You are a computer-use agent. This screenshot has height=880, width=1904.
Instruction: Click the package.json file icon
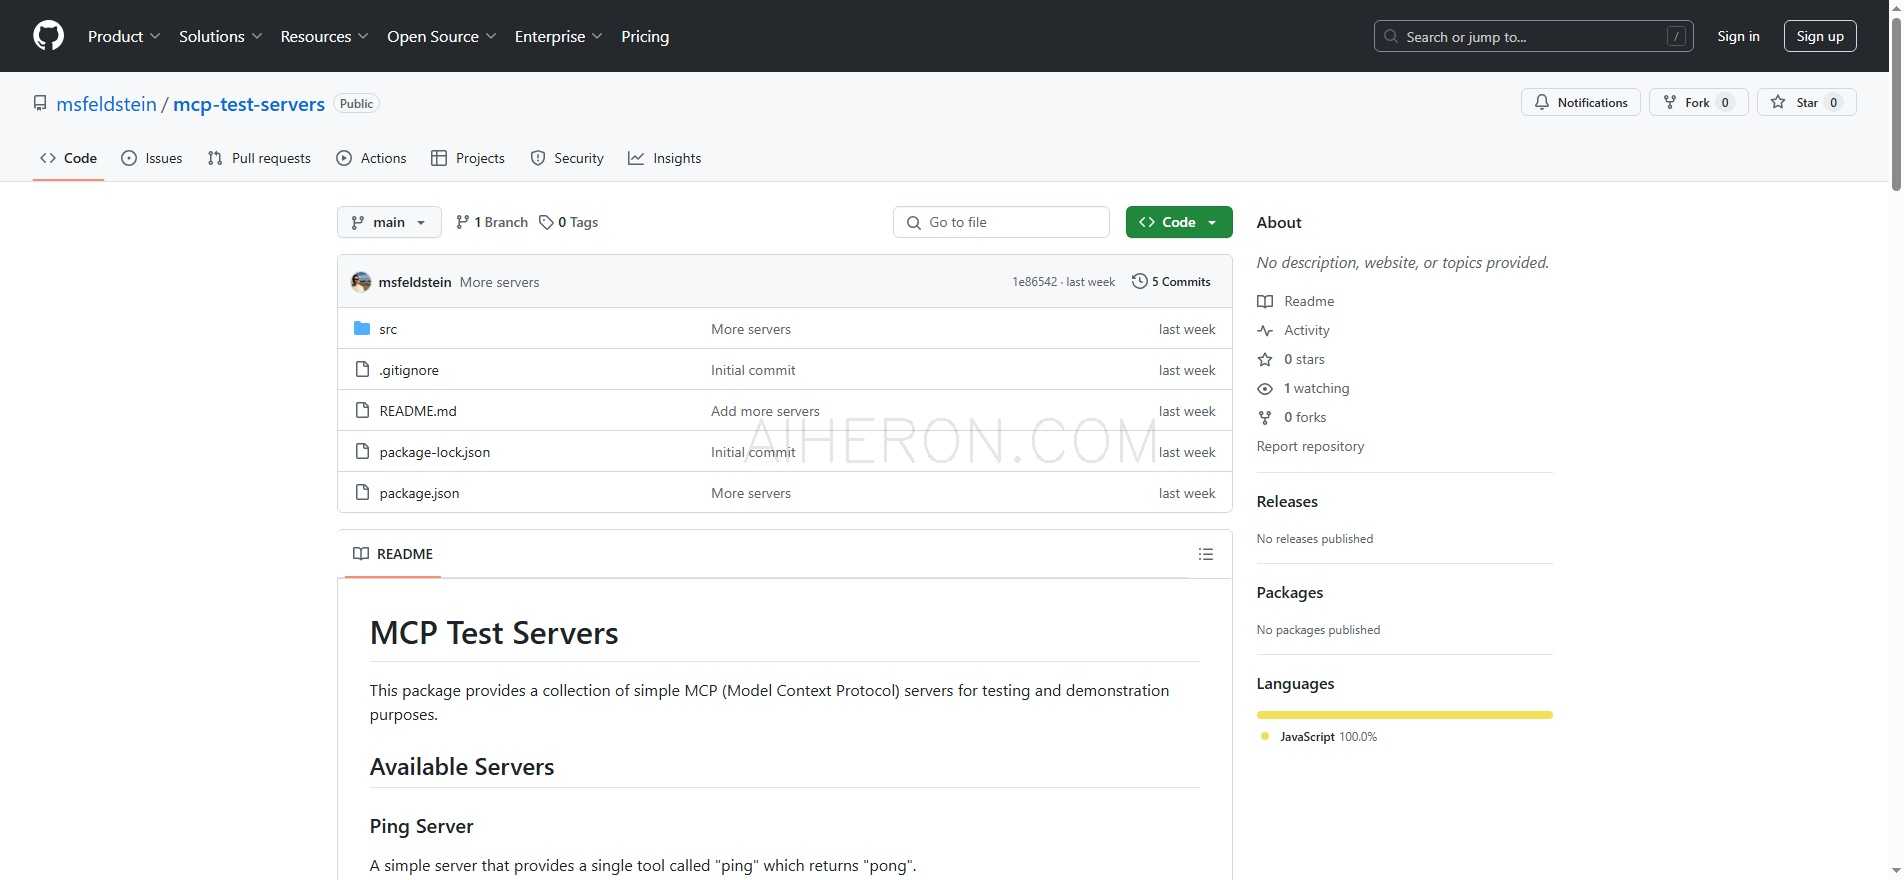coord(362,492)
